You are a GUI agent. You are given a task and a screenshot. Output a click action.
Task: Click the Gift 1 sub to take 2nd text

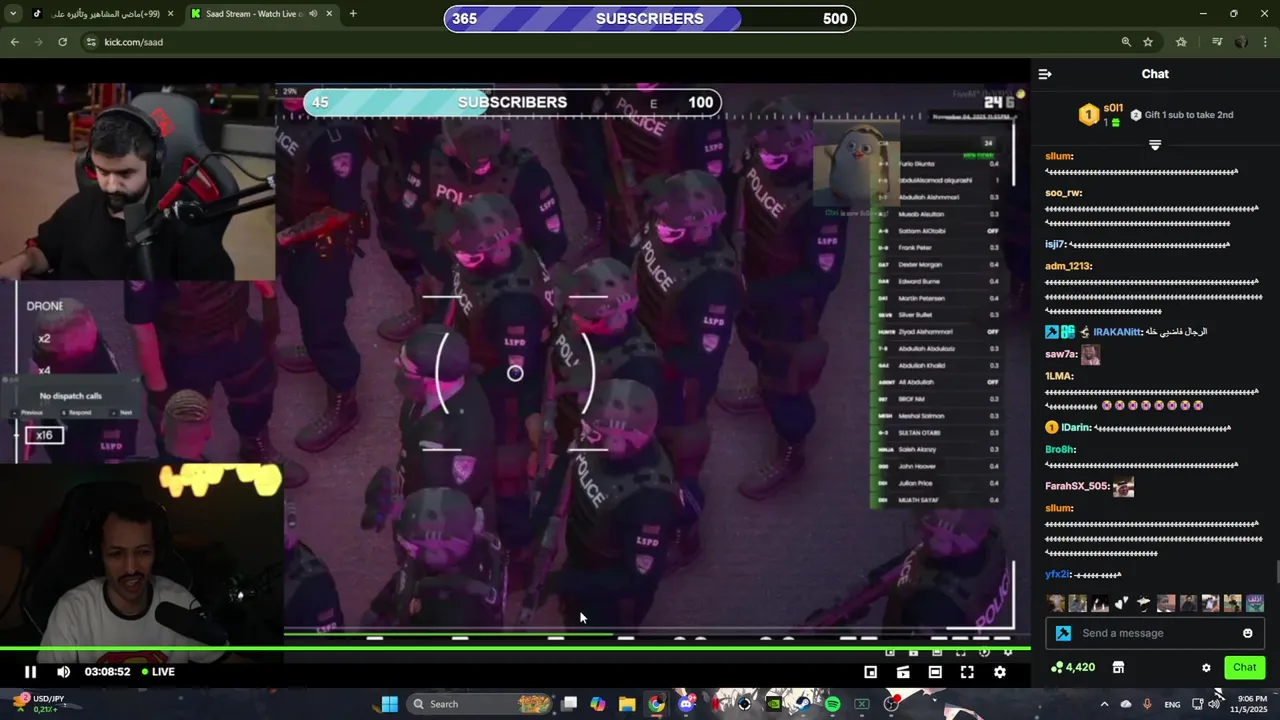coord(1189,115)
